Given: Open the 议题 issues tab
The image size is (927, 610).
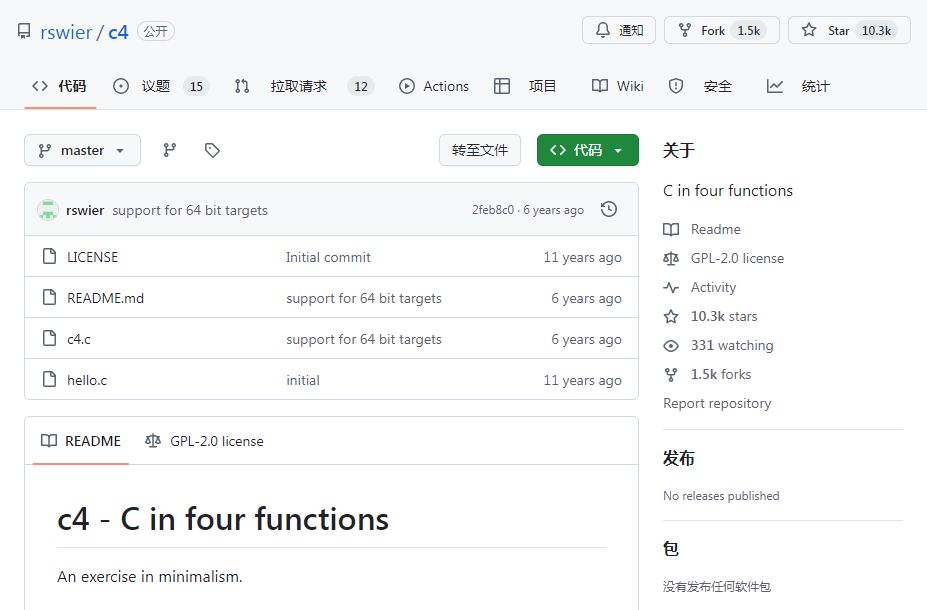Looking at the screenshot, I should (160, 86).
